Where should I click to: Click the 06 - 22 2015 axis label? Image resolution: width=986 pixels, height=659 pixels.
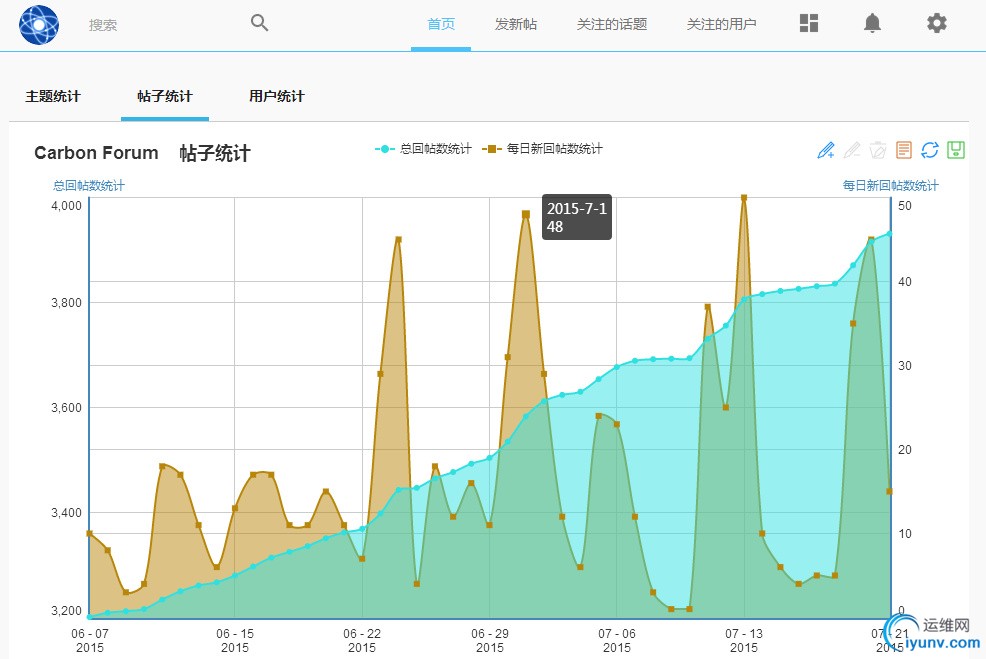coord(362,640)
